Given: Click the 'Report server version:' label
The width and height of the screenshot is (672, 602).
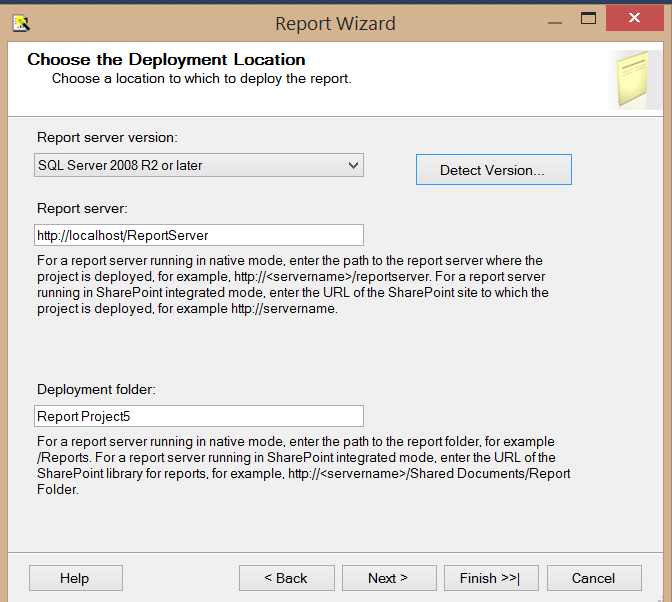Looking at the screenshot, I should [107, 138].
